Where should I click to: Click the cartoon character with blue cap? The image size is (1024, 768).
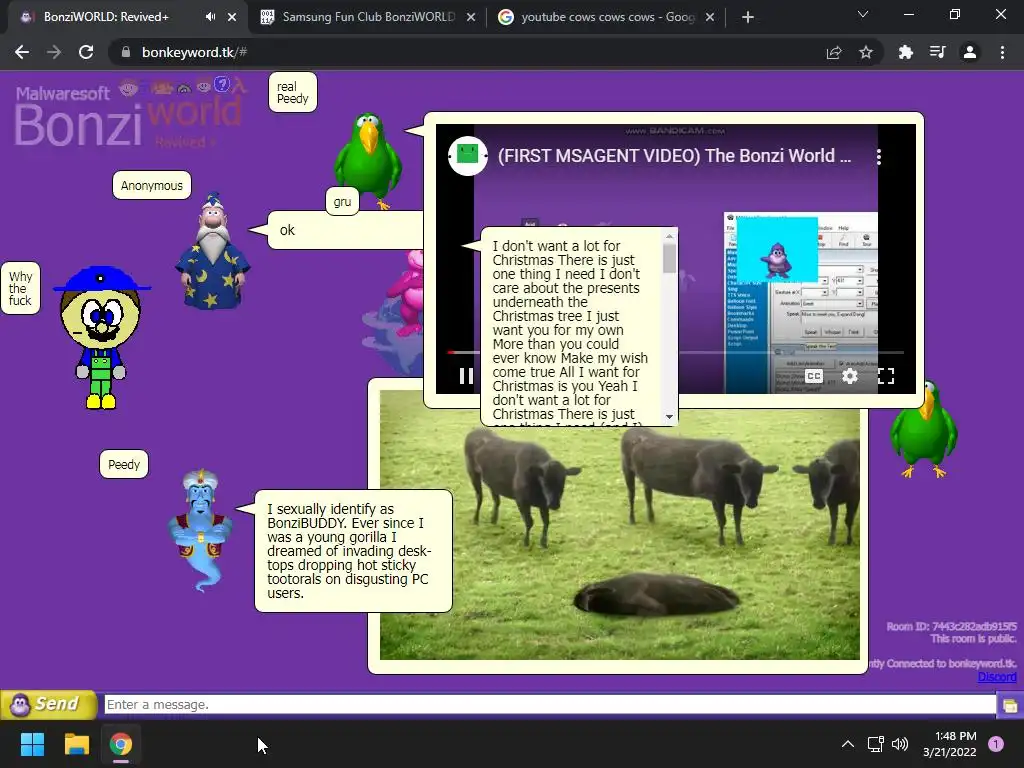[101, 336]
